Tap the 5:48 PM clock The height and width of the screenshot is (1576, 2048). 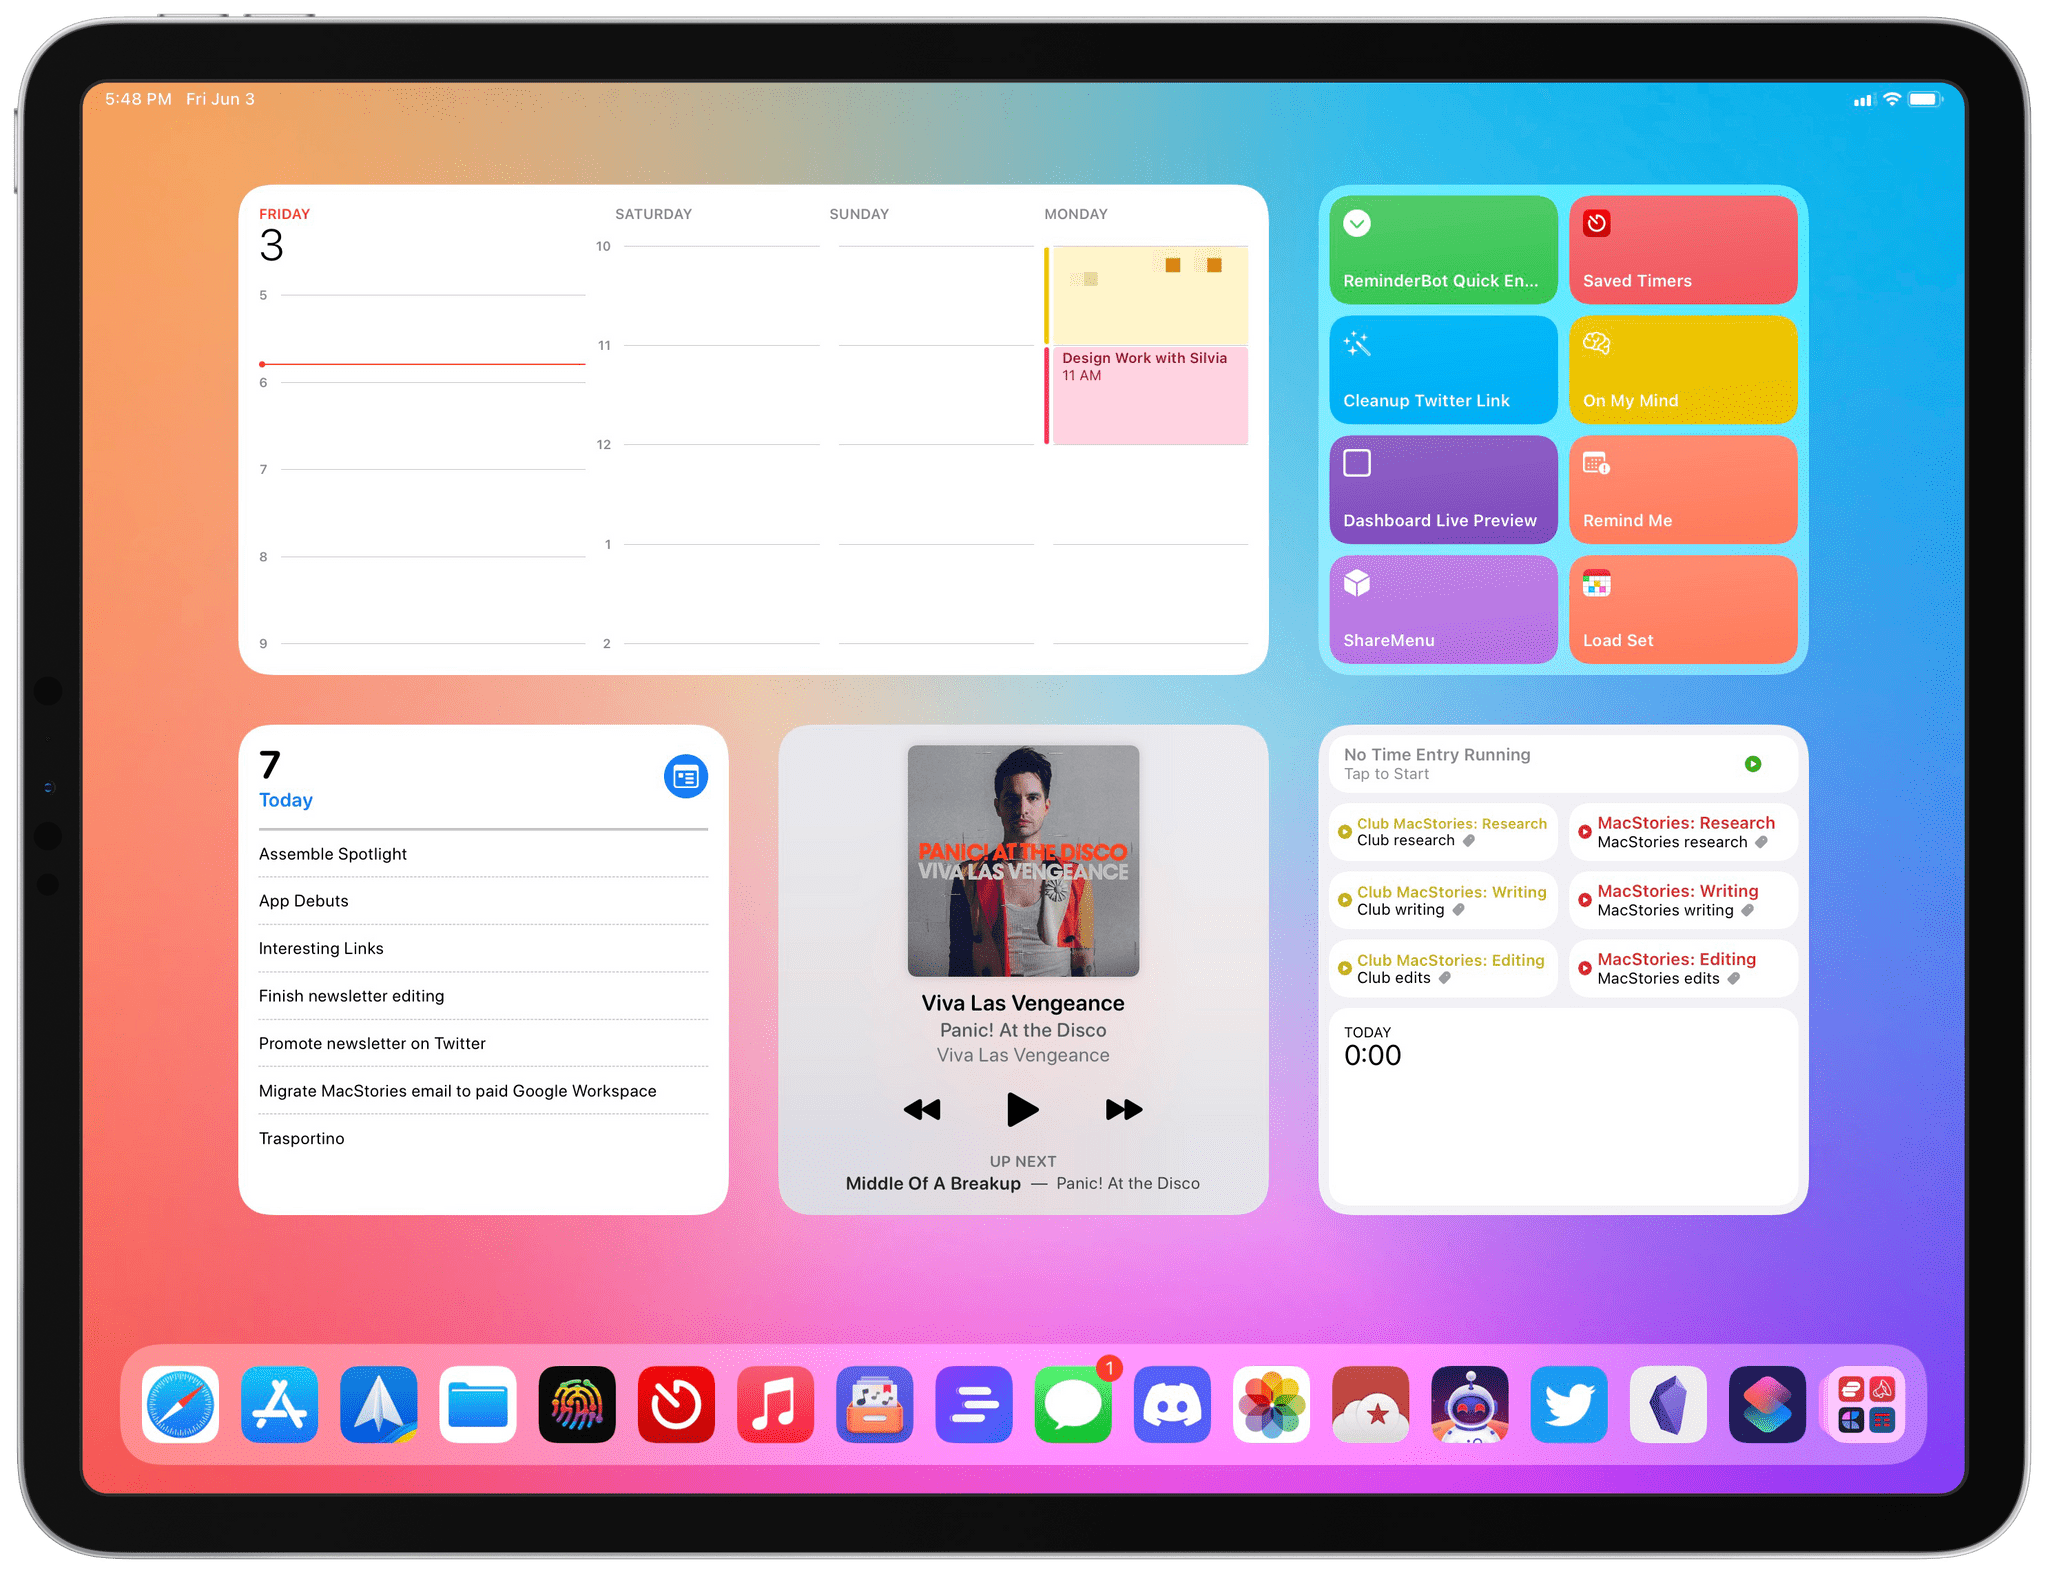coord(138,99)
